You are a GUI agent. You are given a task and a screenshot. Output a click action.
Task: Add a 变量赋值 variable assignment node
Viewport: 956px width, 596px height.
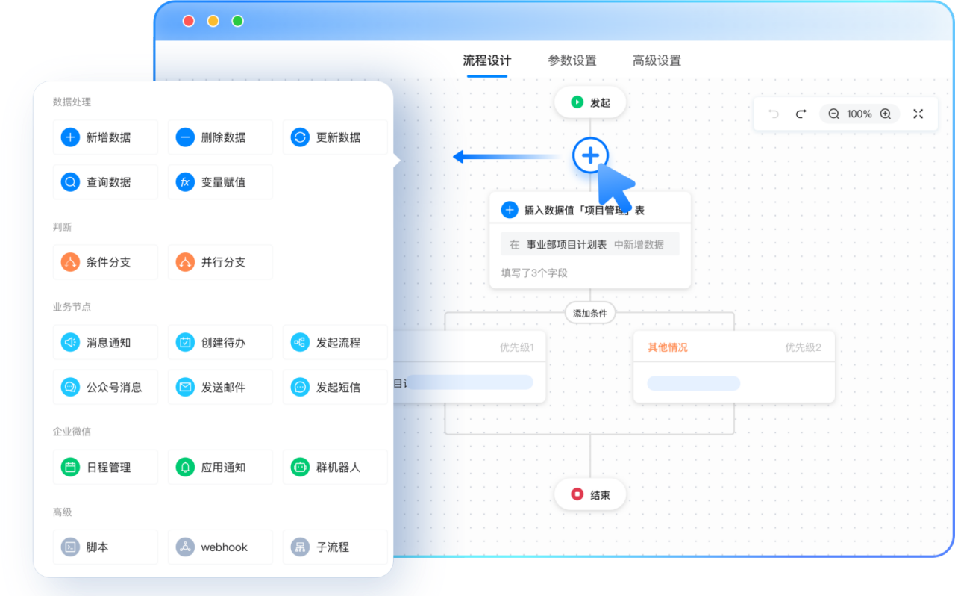click(x=220, y=182)
